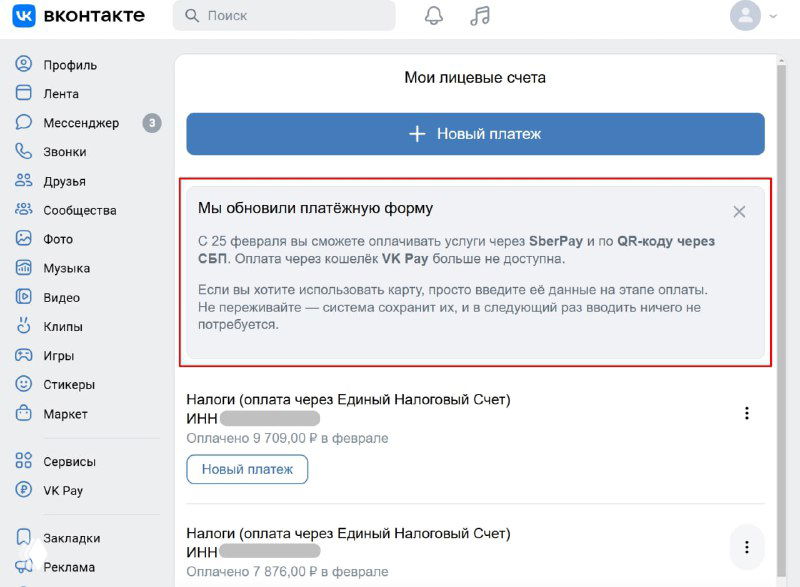Open the kebab menu for the second Налоги payment
The width and height of the screenshot is (800, 587).
pos(747,547)
